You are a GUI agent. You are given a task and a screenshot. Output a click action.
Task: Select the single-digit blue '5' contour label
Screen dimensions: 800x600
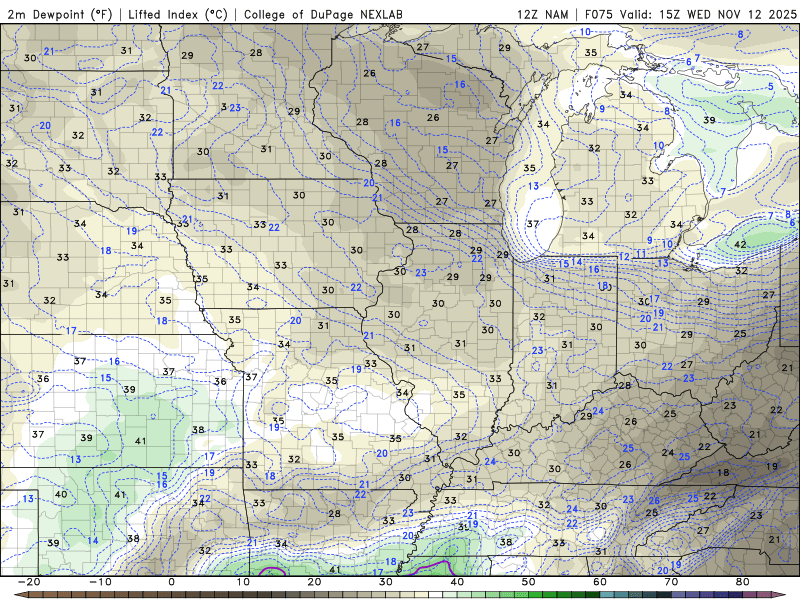(x=771, y=86)
